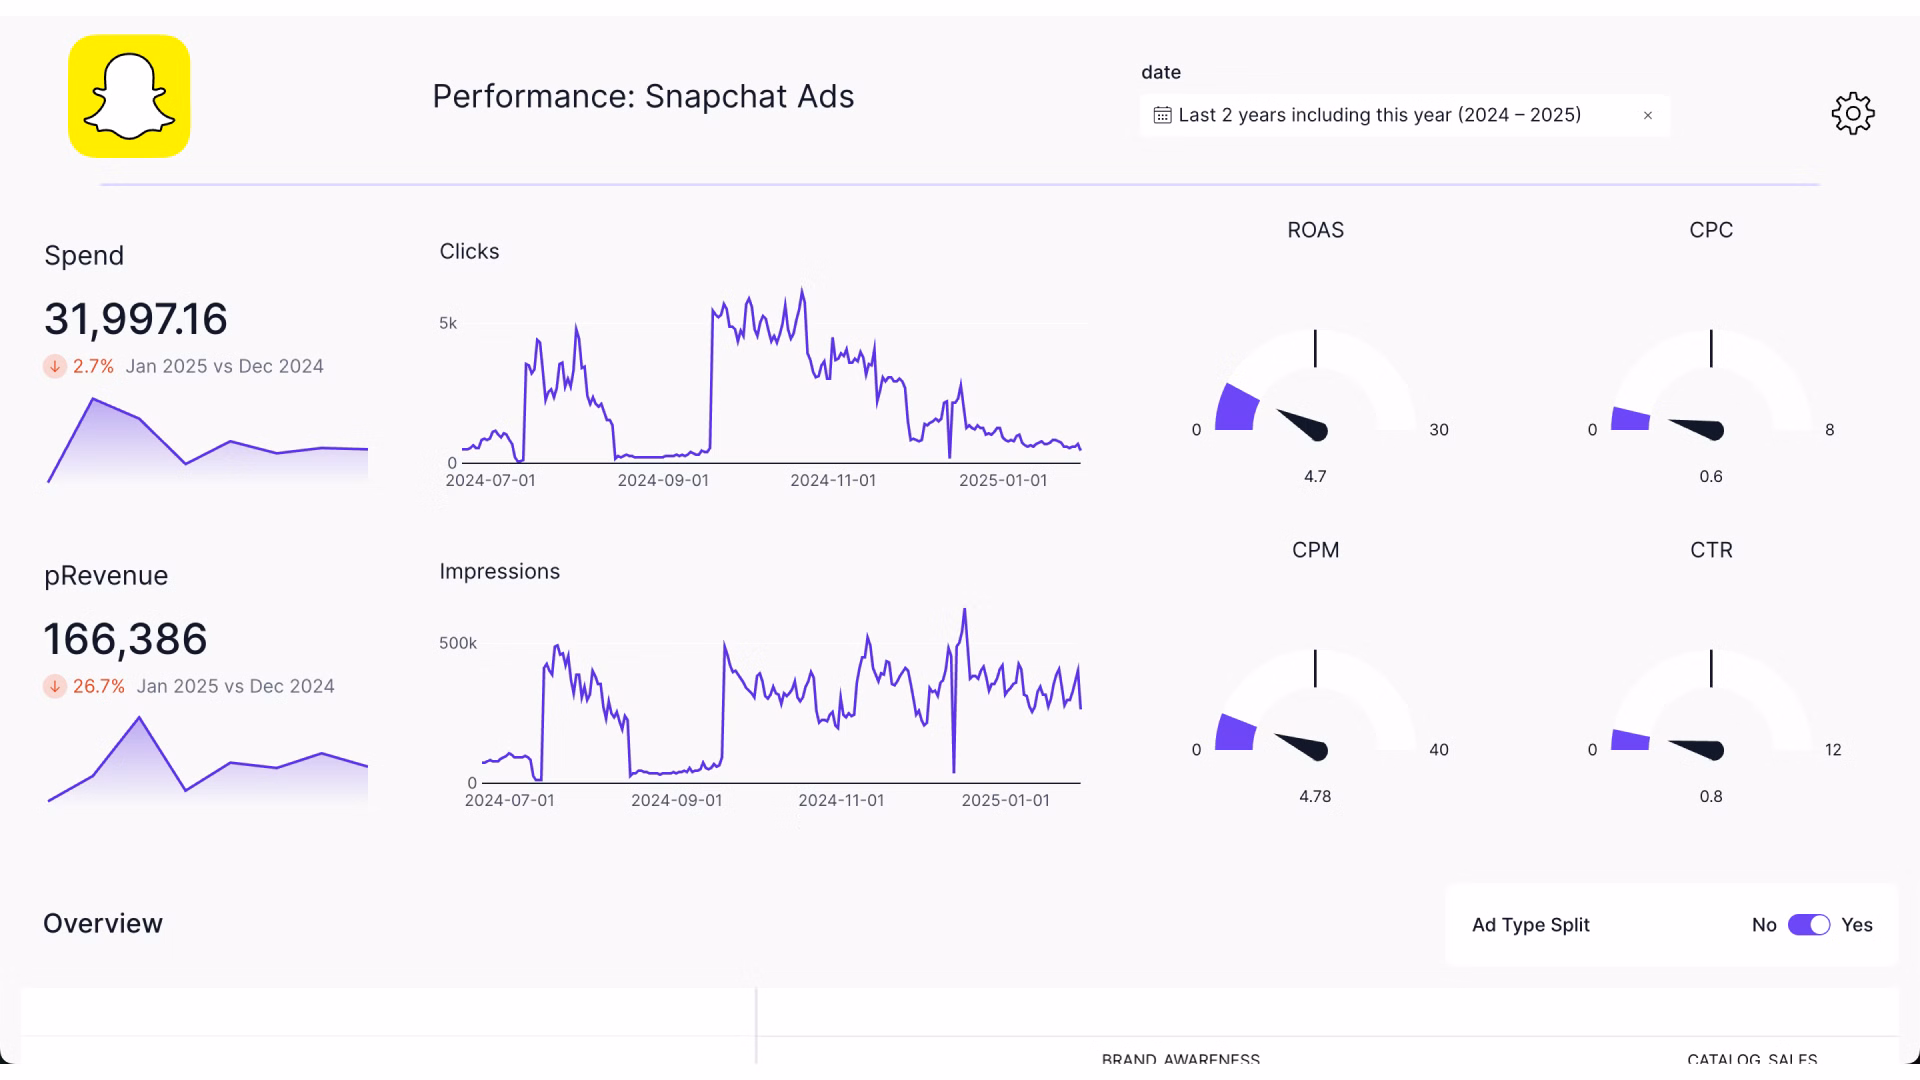Screen dimensions: 1920x1080
Task: Click the Spend sparkline chart
Action: [207, 442]
